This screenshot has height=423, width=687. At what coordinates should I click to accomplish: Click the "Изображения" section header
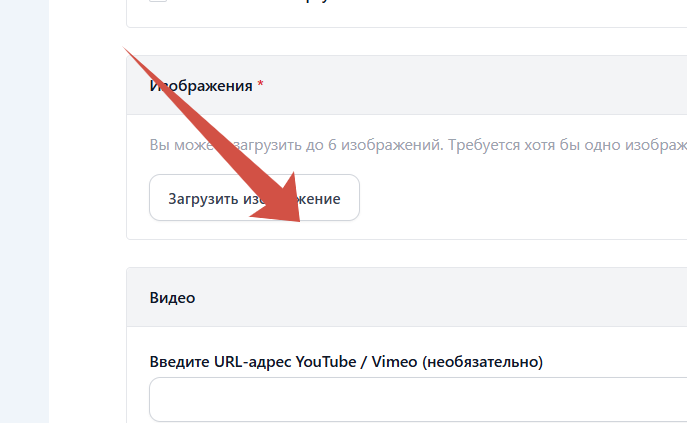tap(200, 86)
